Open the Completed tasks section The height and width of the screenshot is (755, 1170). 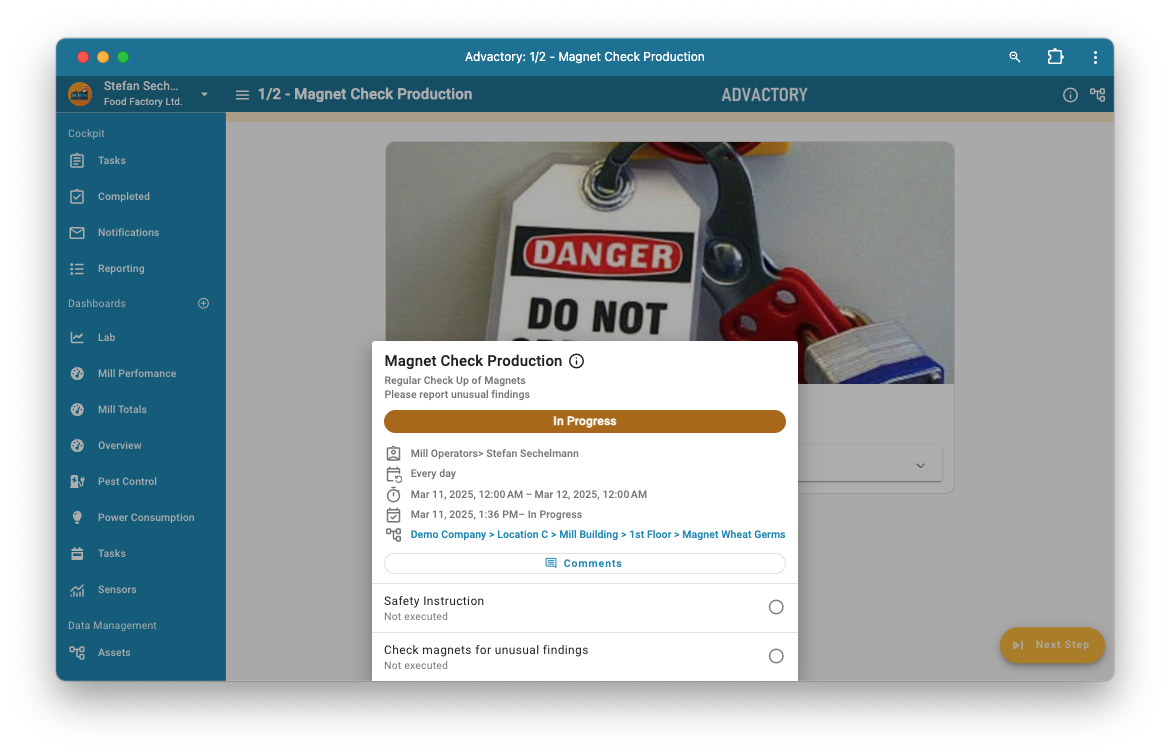(x=123, y=197)
